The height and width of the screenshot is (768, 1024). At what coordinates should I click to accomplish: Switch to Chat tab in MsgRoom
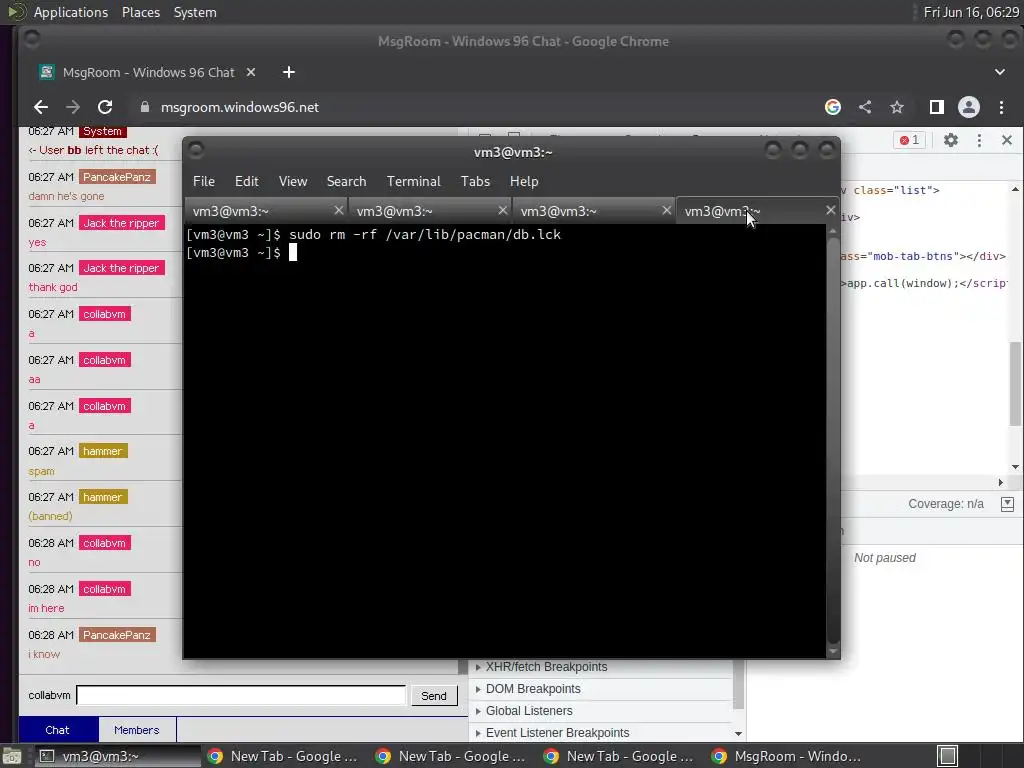pos(57,730)
